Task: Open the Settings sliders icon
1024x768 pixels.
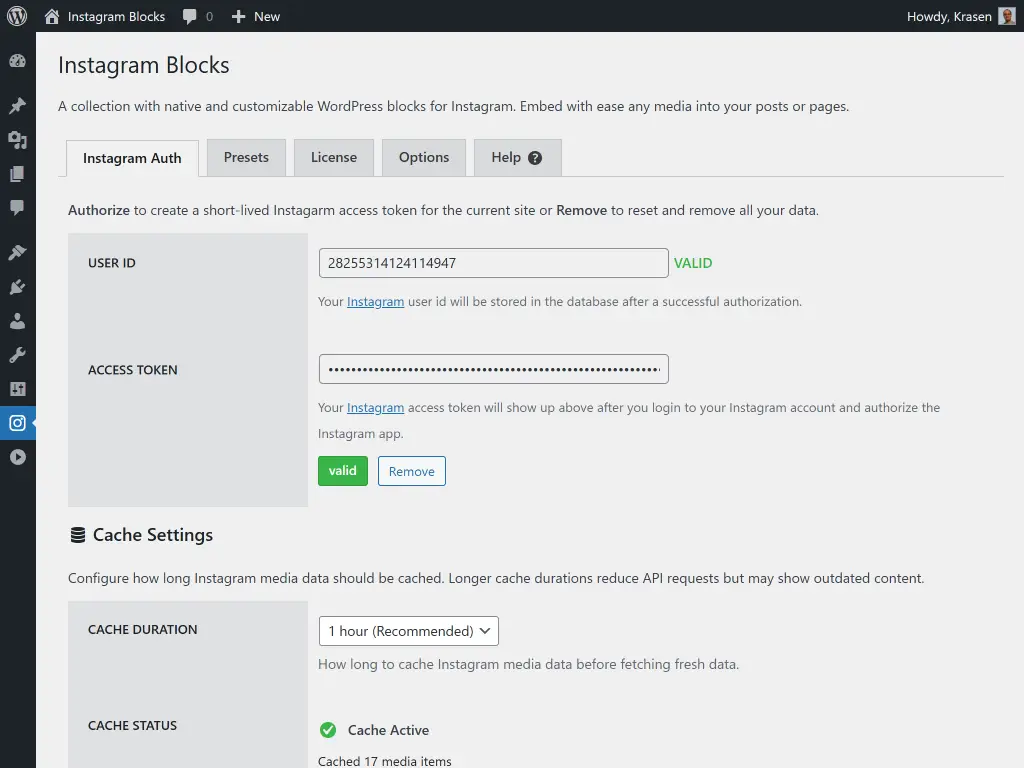Action: tap(18, 388)
